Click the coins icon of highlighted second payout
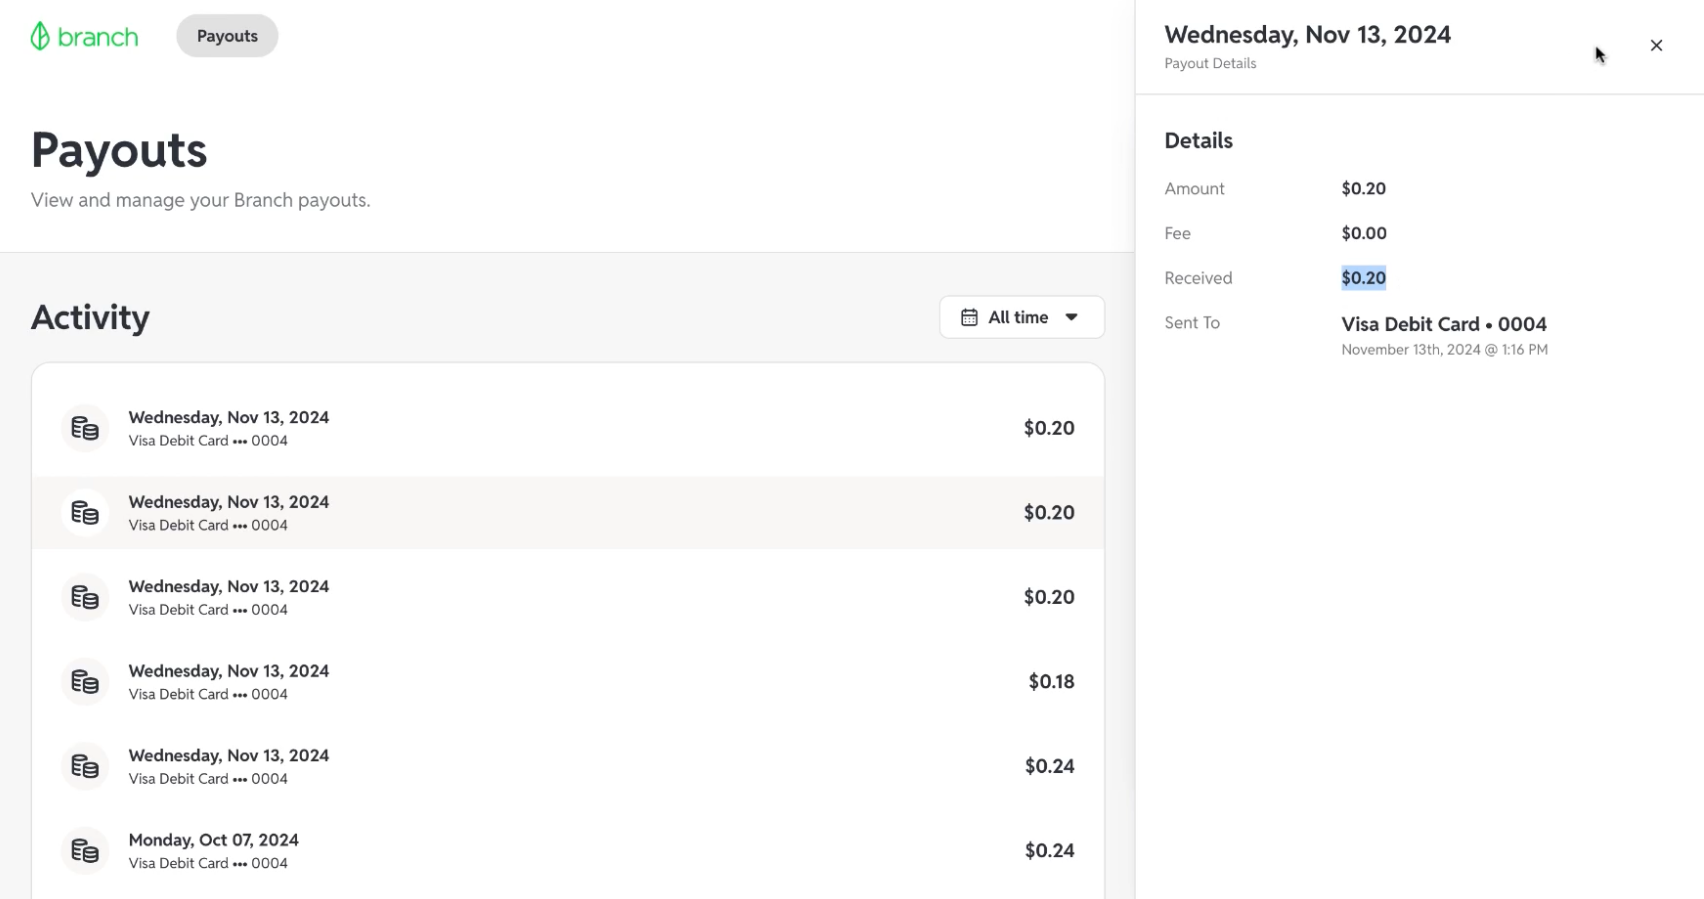The image size is (1704, 899). [85, 513]
